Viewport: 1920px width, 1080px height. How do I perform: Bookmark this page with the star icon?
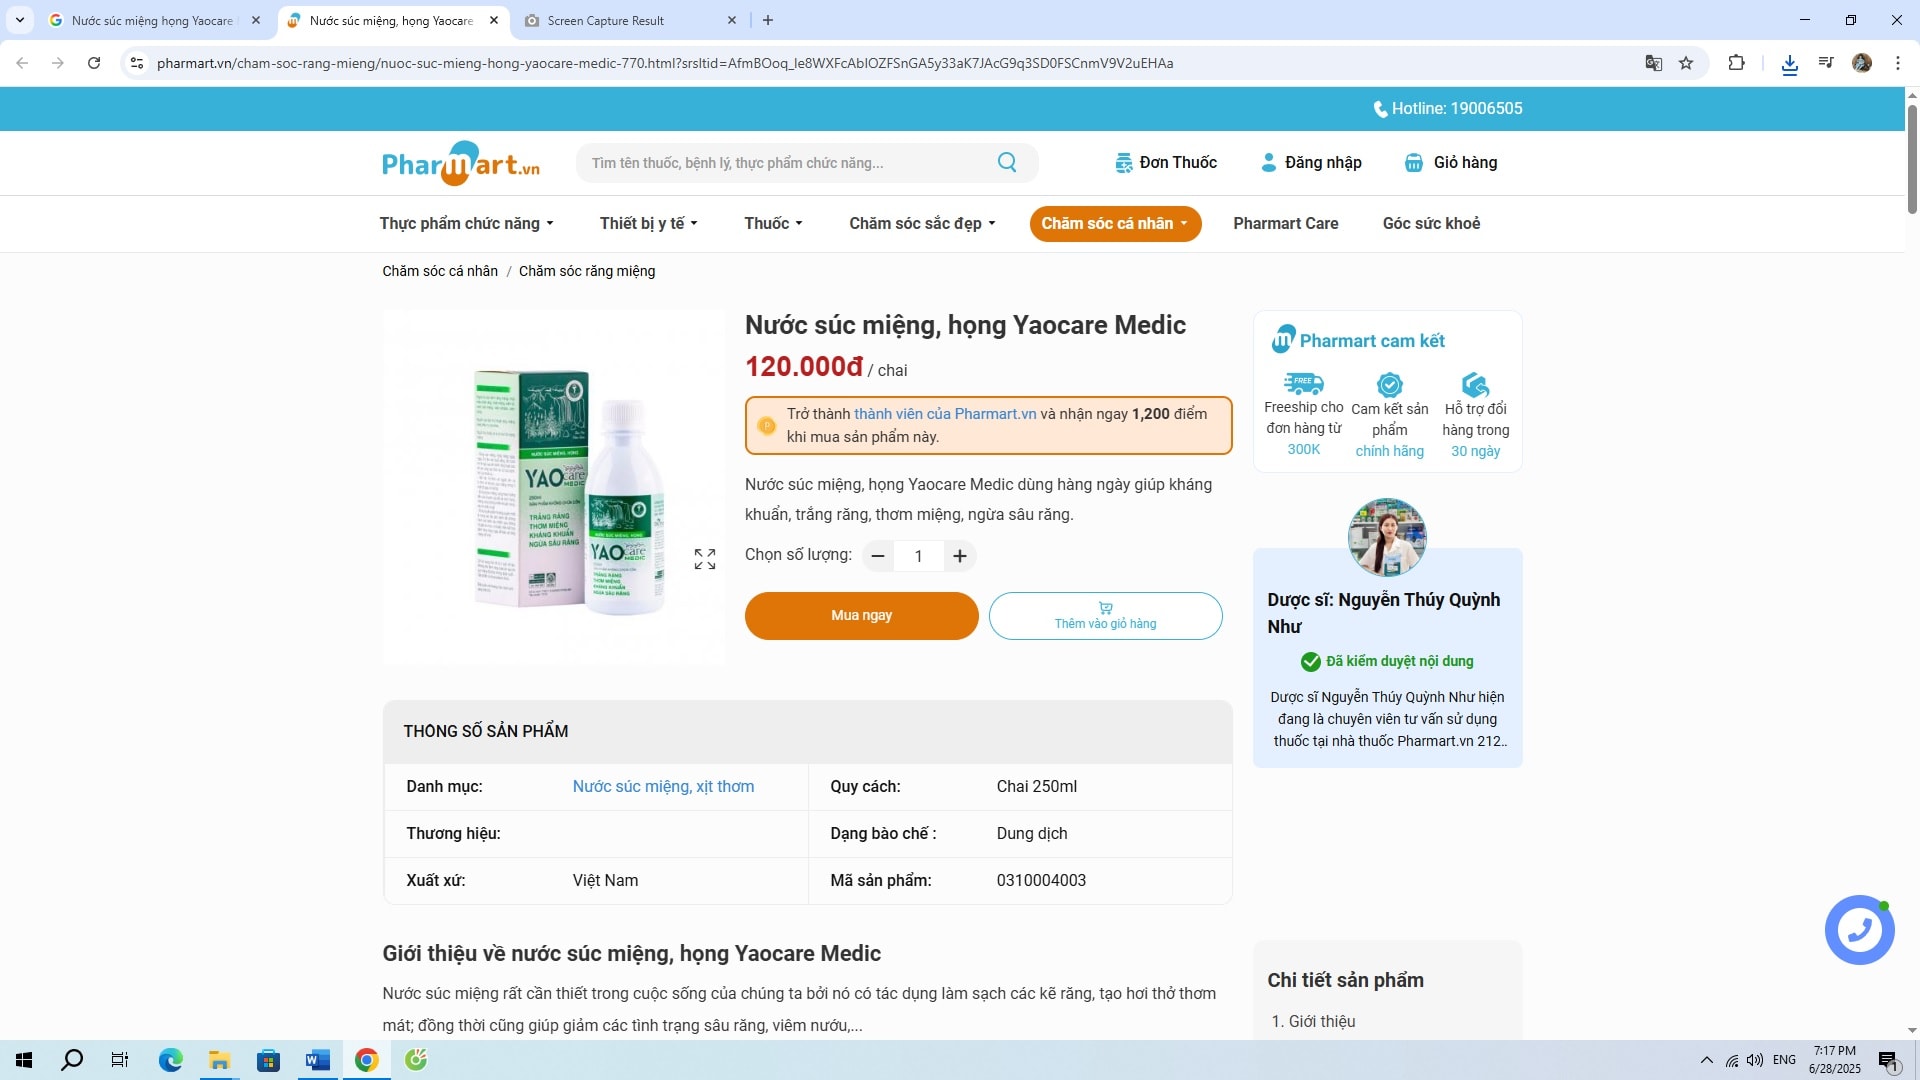1686,63
